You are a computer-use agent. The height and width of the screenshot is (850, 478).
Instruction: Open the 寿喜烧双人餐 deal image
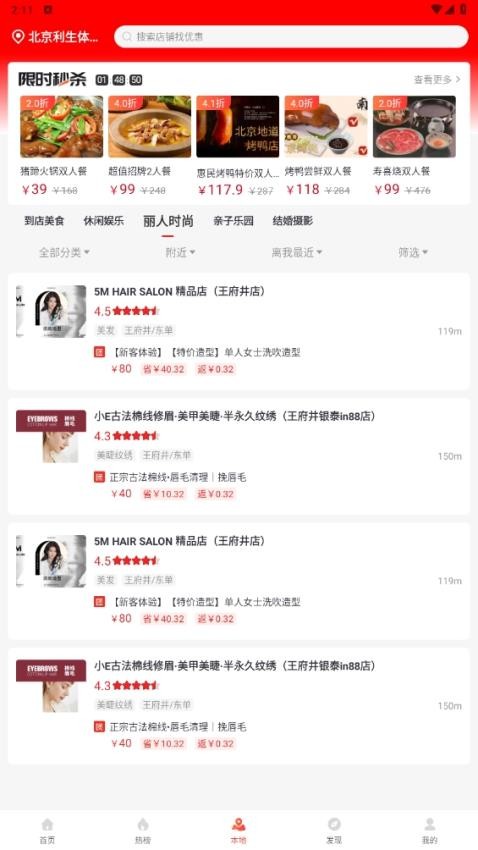click(x=414, y=127)
